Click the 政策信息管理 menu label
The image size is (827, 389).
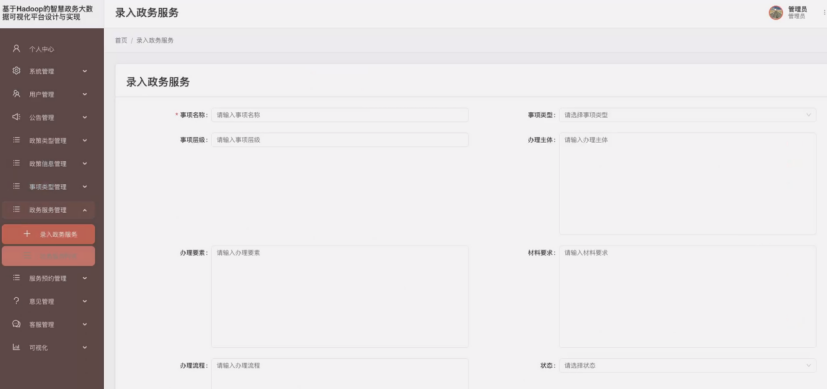click(48, 164)
